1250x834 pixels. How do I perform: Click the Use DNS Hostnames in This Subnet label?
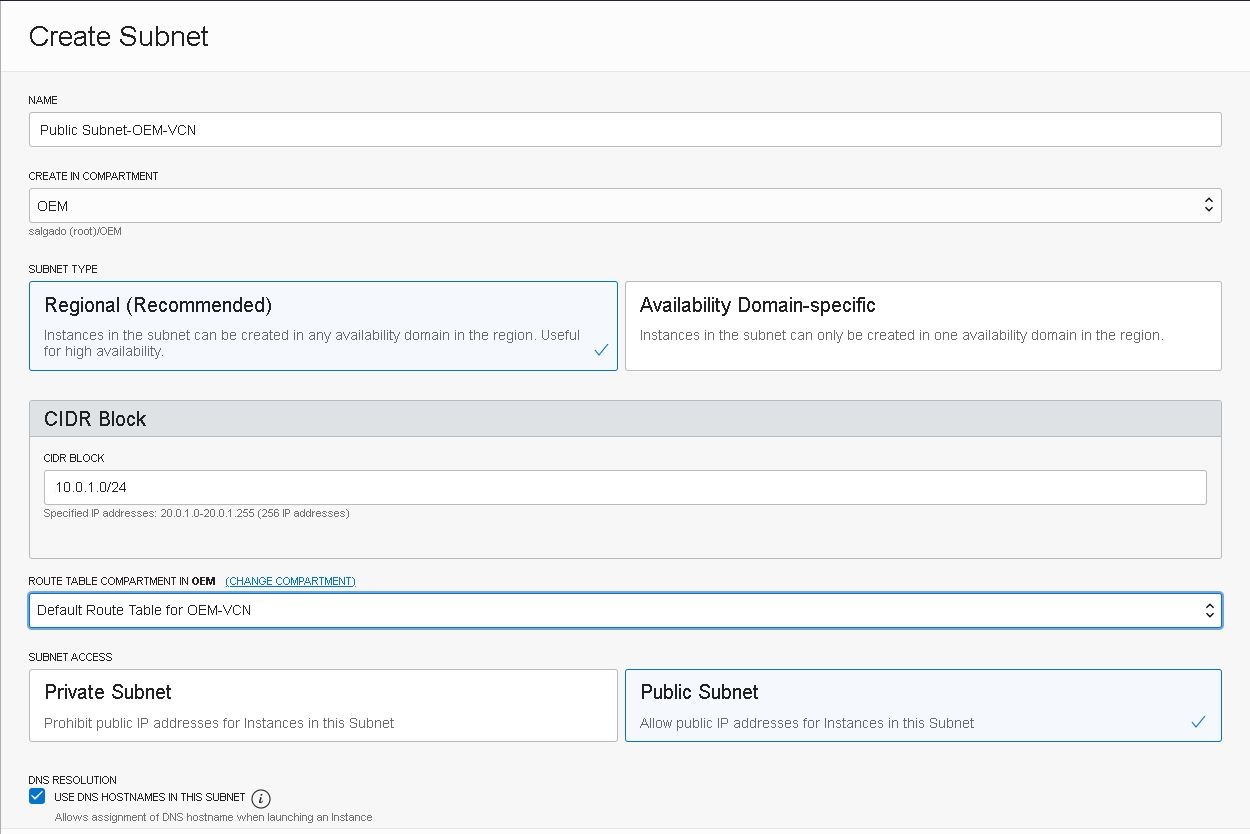click(149, 797)
